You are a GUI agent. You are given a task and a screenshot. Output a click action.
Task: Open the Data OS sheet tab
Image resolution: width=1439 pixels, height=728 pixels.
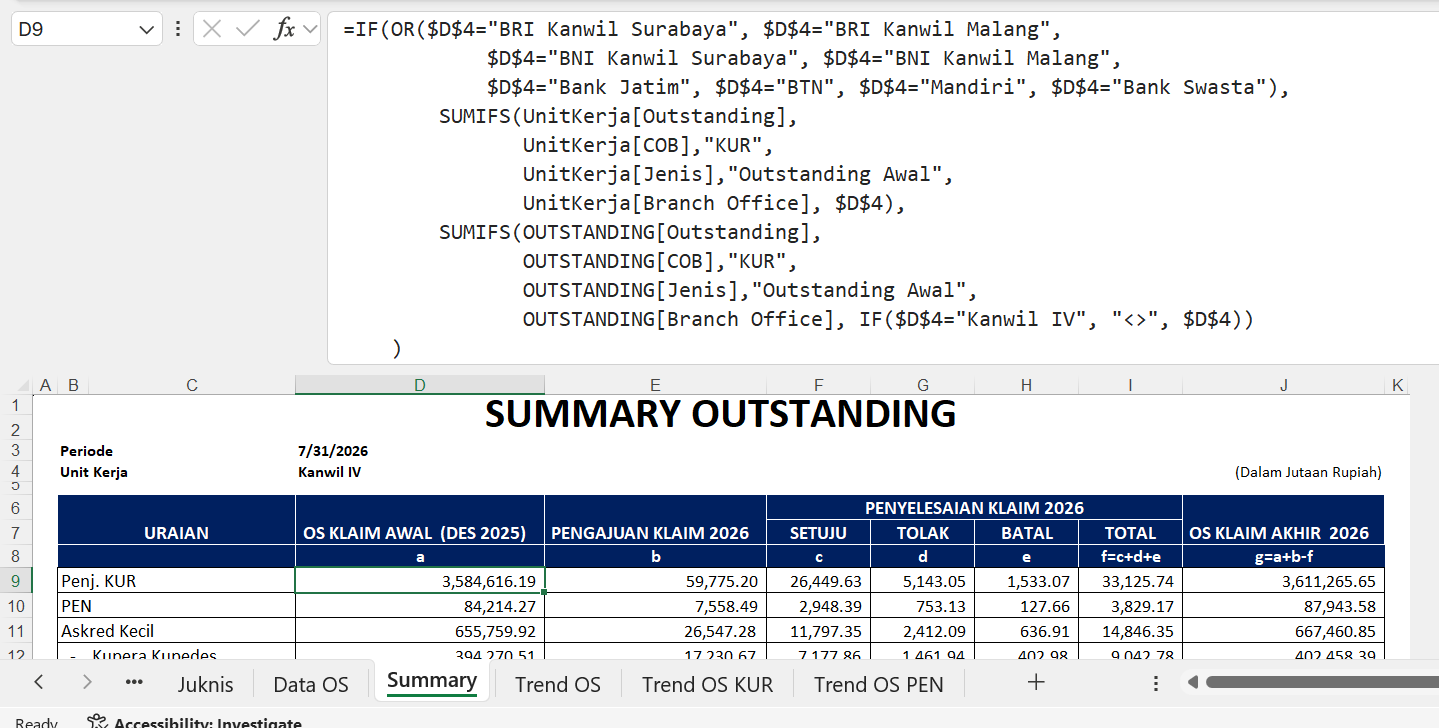(x=311, y=684)
